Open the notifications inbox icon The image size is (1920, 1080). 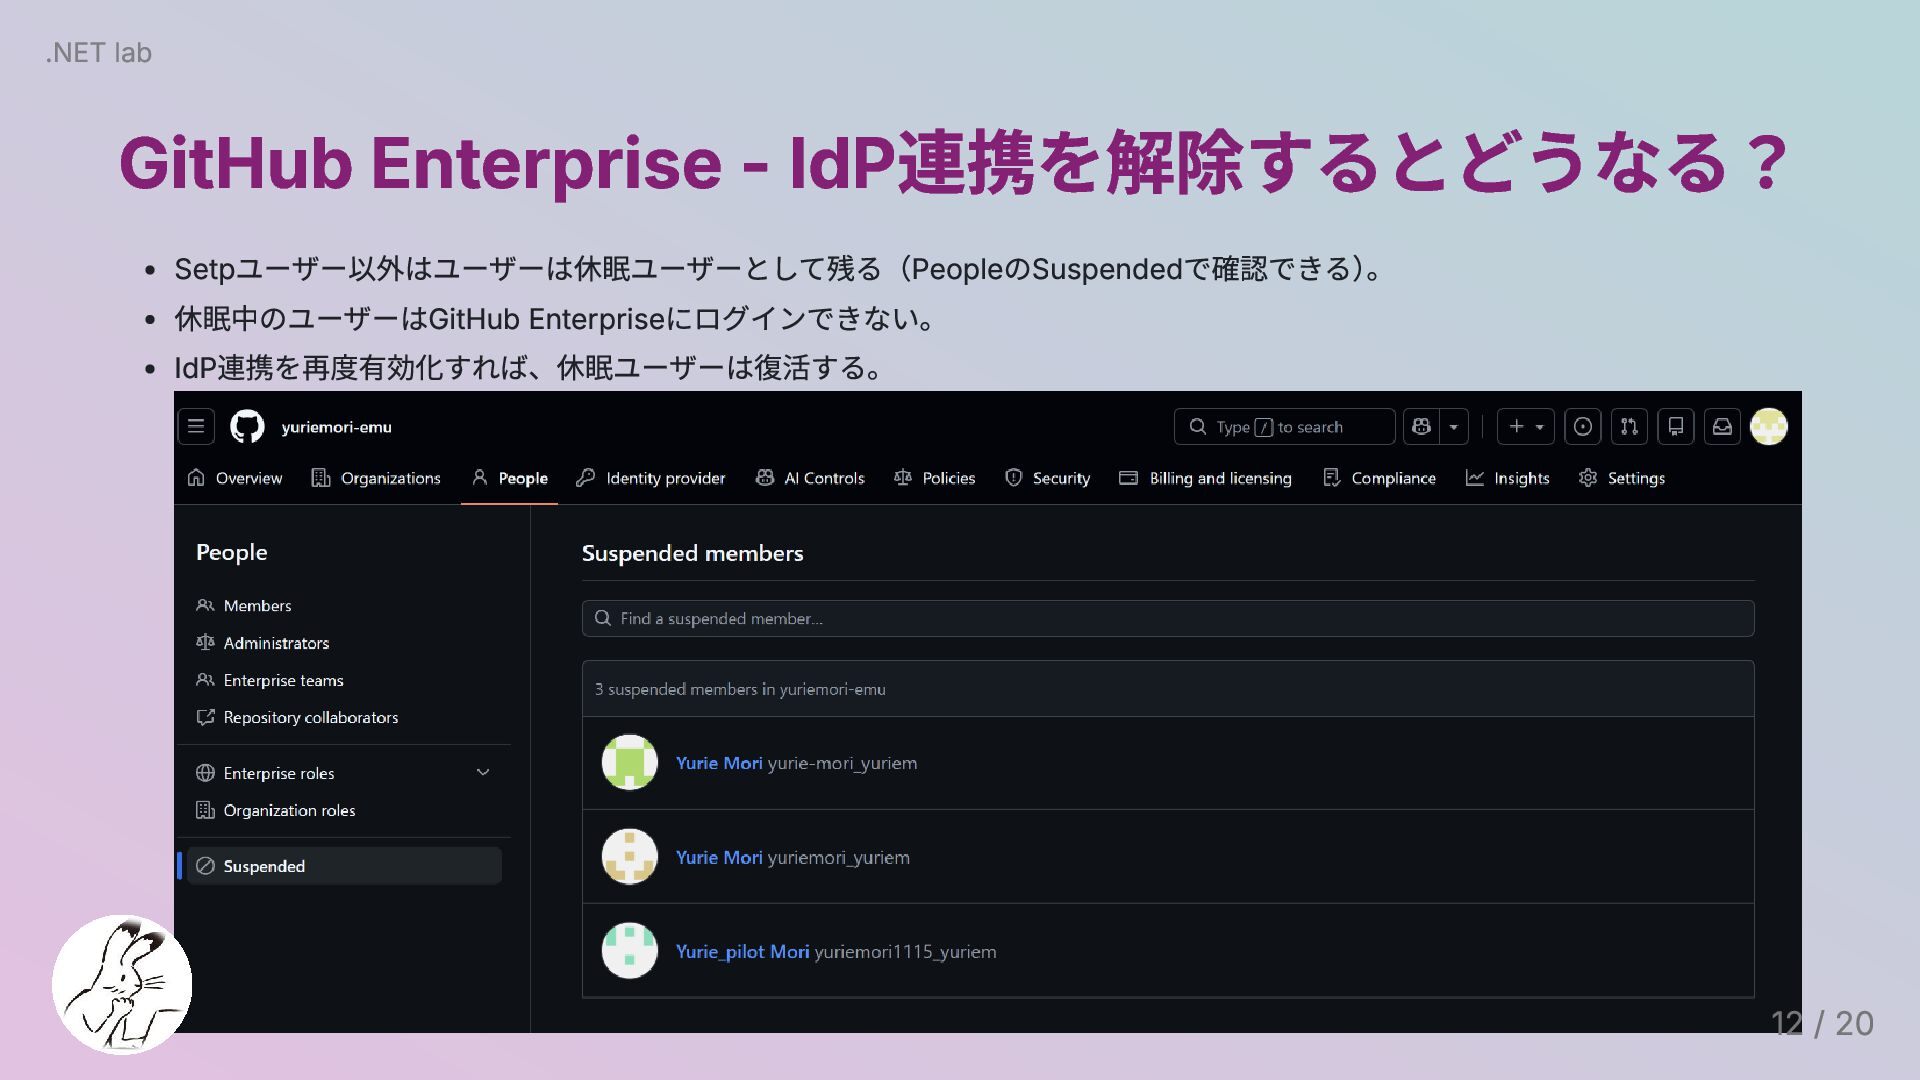coord(1722,427)
